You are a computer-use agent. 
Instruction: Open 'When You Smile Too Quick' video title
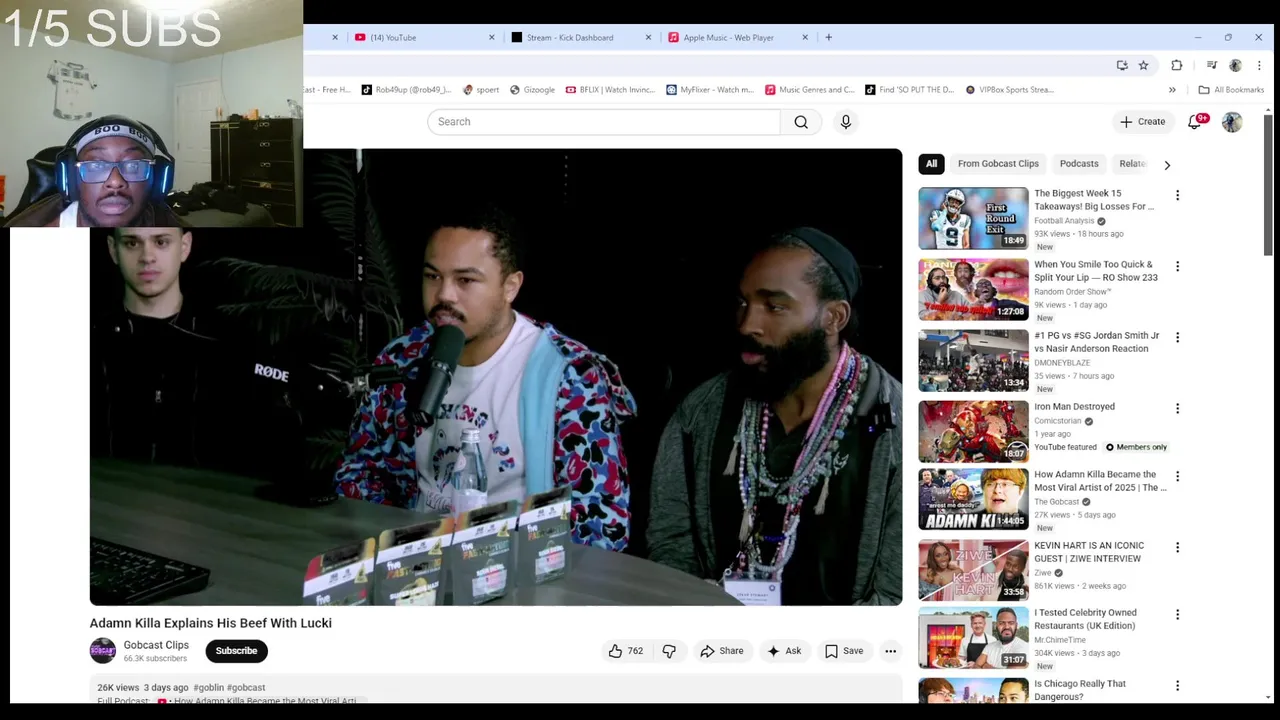pos(1096,271)
